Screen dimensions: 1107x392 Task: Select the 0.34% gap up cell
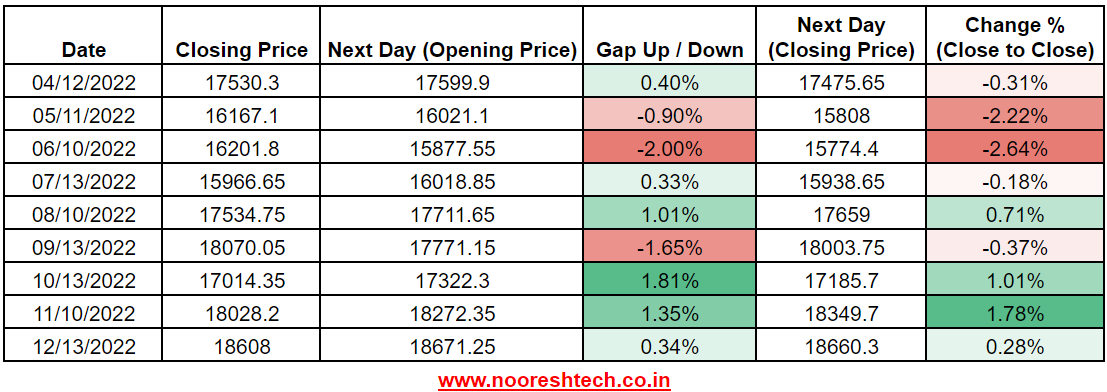coord(669,346)
